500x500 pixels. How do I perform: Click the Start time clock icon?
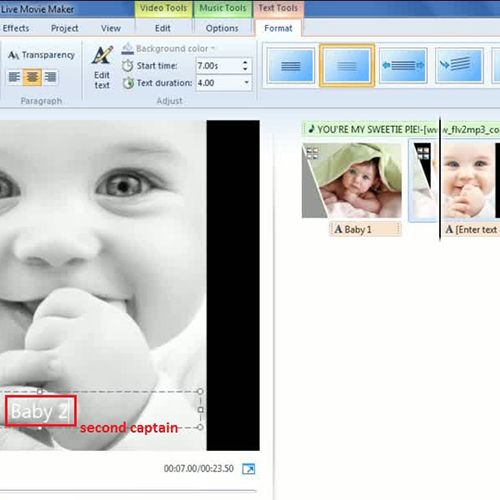coord(127,66)
